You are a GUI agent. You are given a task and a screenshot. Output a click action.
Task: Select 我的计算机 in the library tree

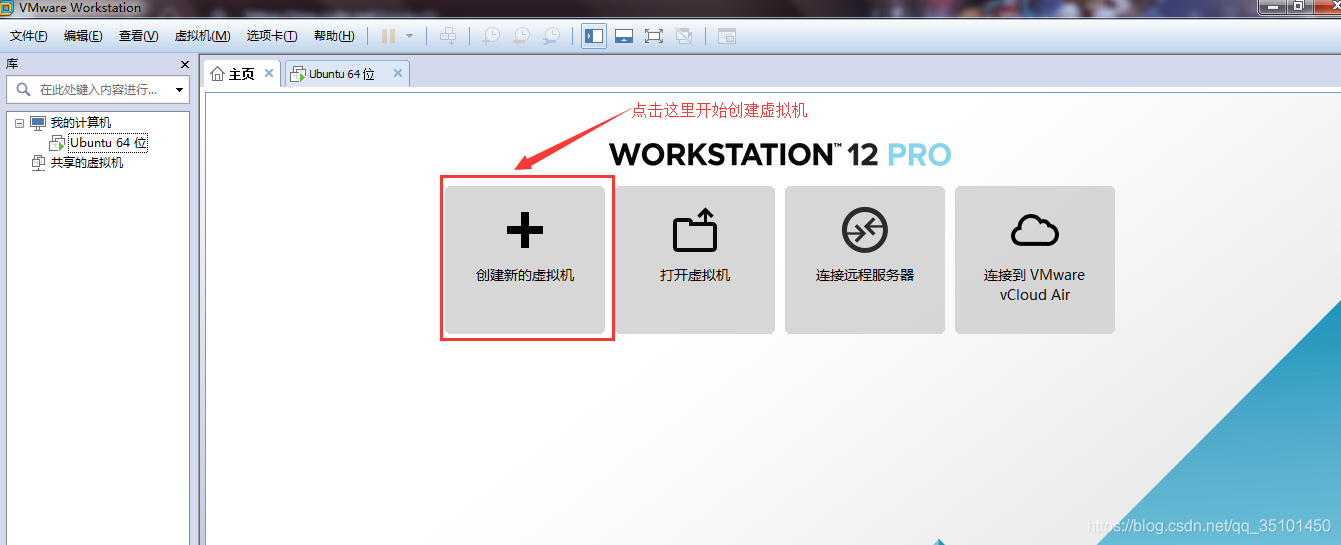tap(81, 123)
